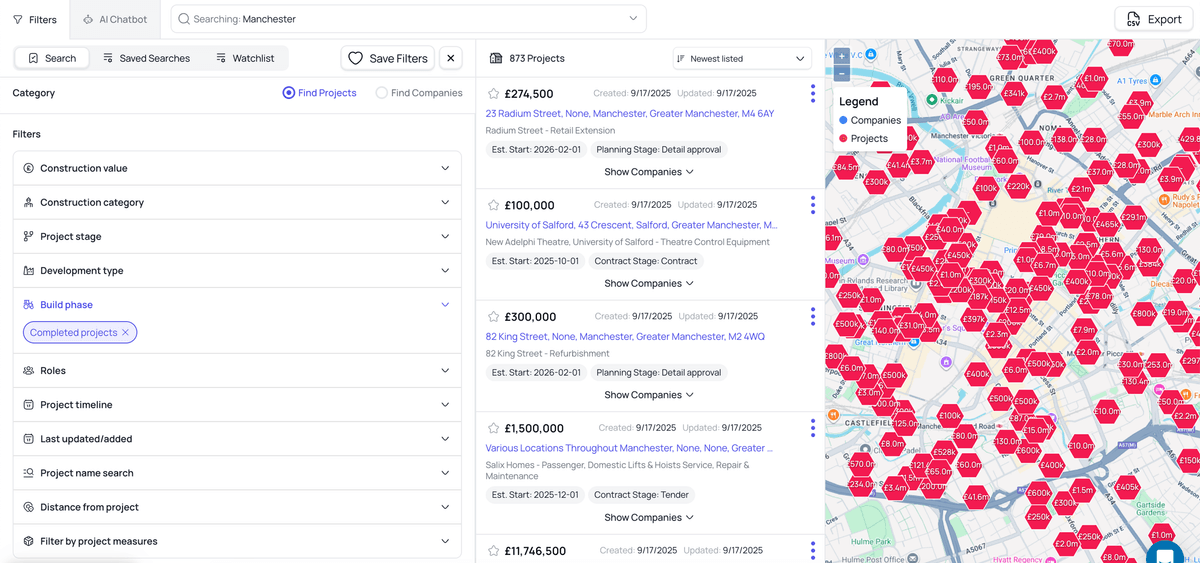Screen dimensions: 1200x563
Task: Click map zoom out minus button
Action: [x=841, y=73]
